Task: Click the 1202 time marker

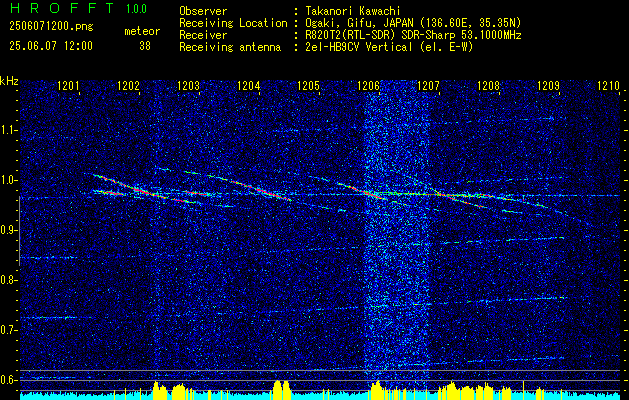Action: click(128, 86)
